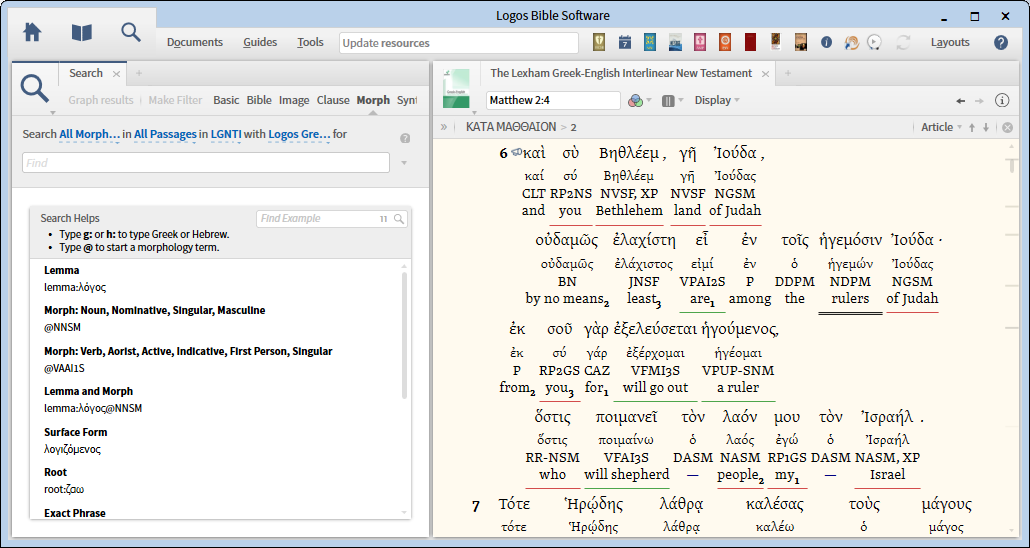Screen dimensions: 1030x548
Task: Open the Article navigation dropdown
Action: coord(941,127)
